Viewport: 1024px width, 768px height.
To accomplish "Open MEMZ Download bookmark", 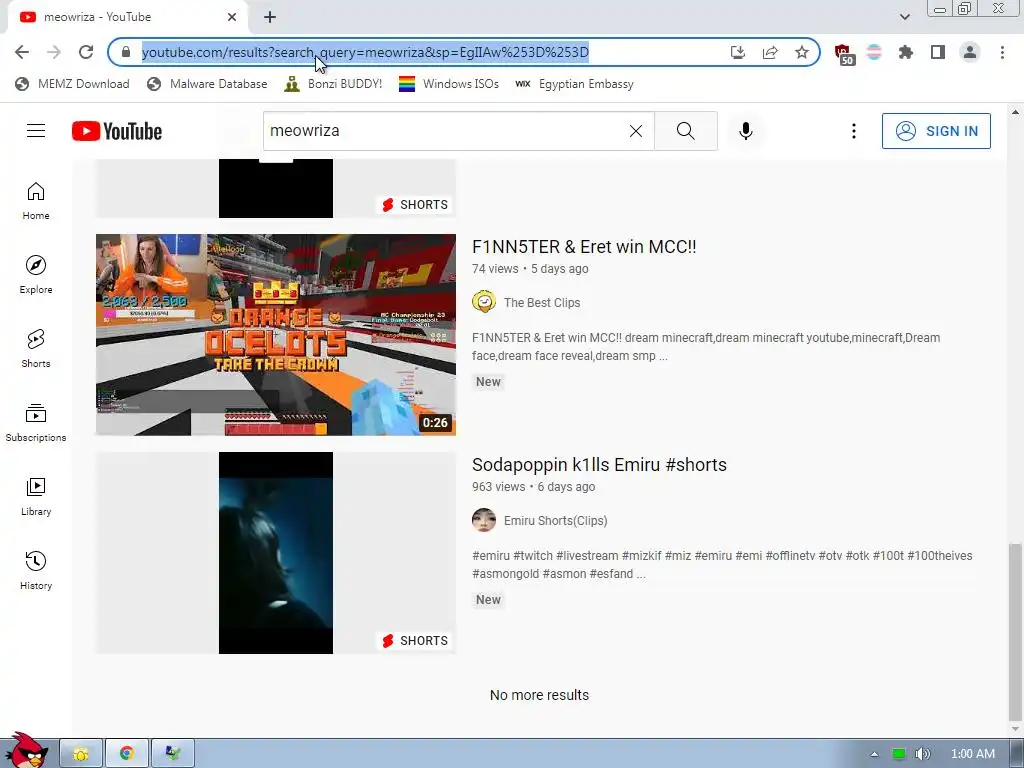I will click(72, 84).
